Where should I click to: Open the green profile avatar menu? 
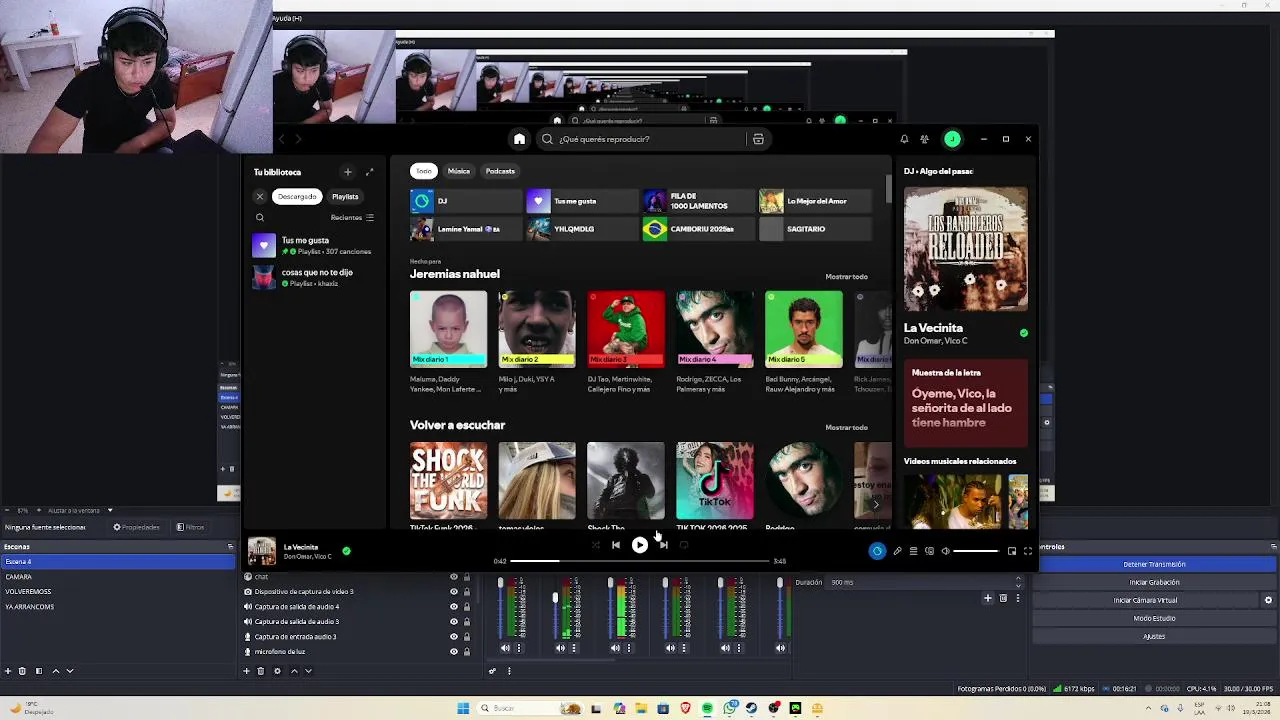(x=952, y=139)
